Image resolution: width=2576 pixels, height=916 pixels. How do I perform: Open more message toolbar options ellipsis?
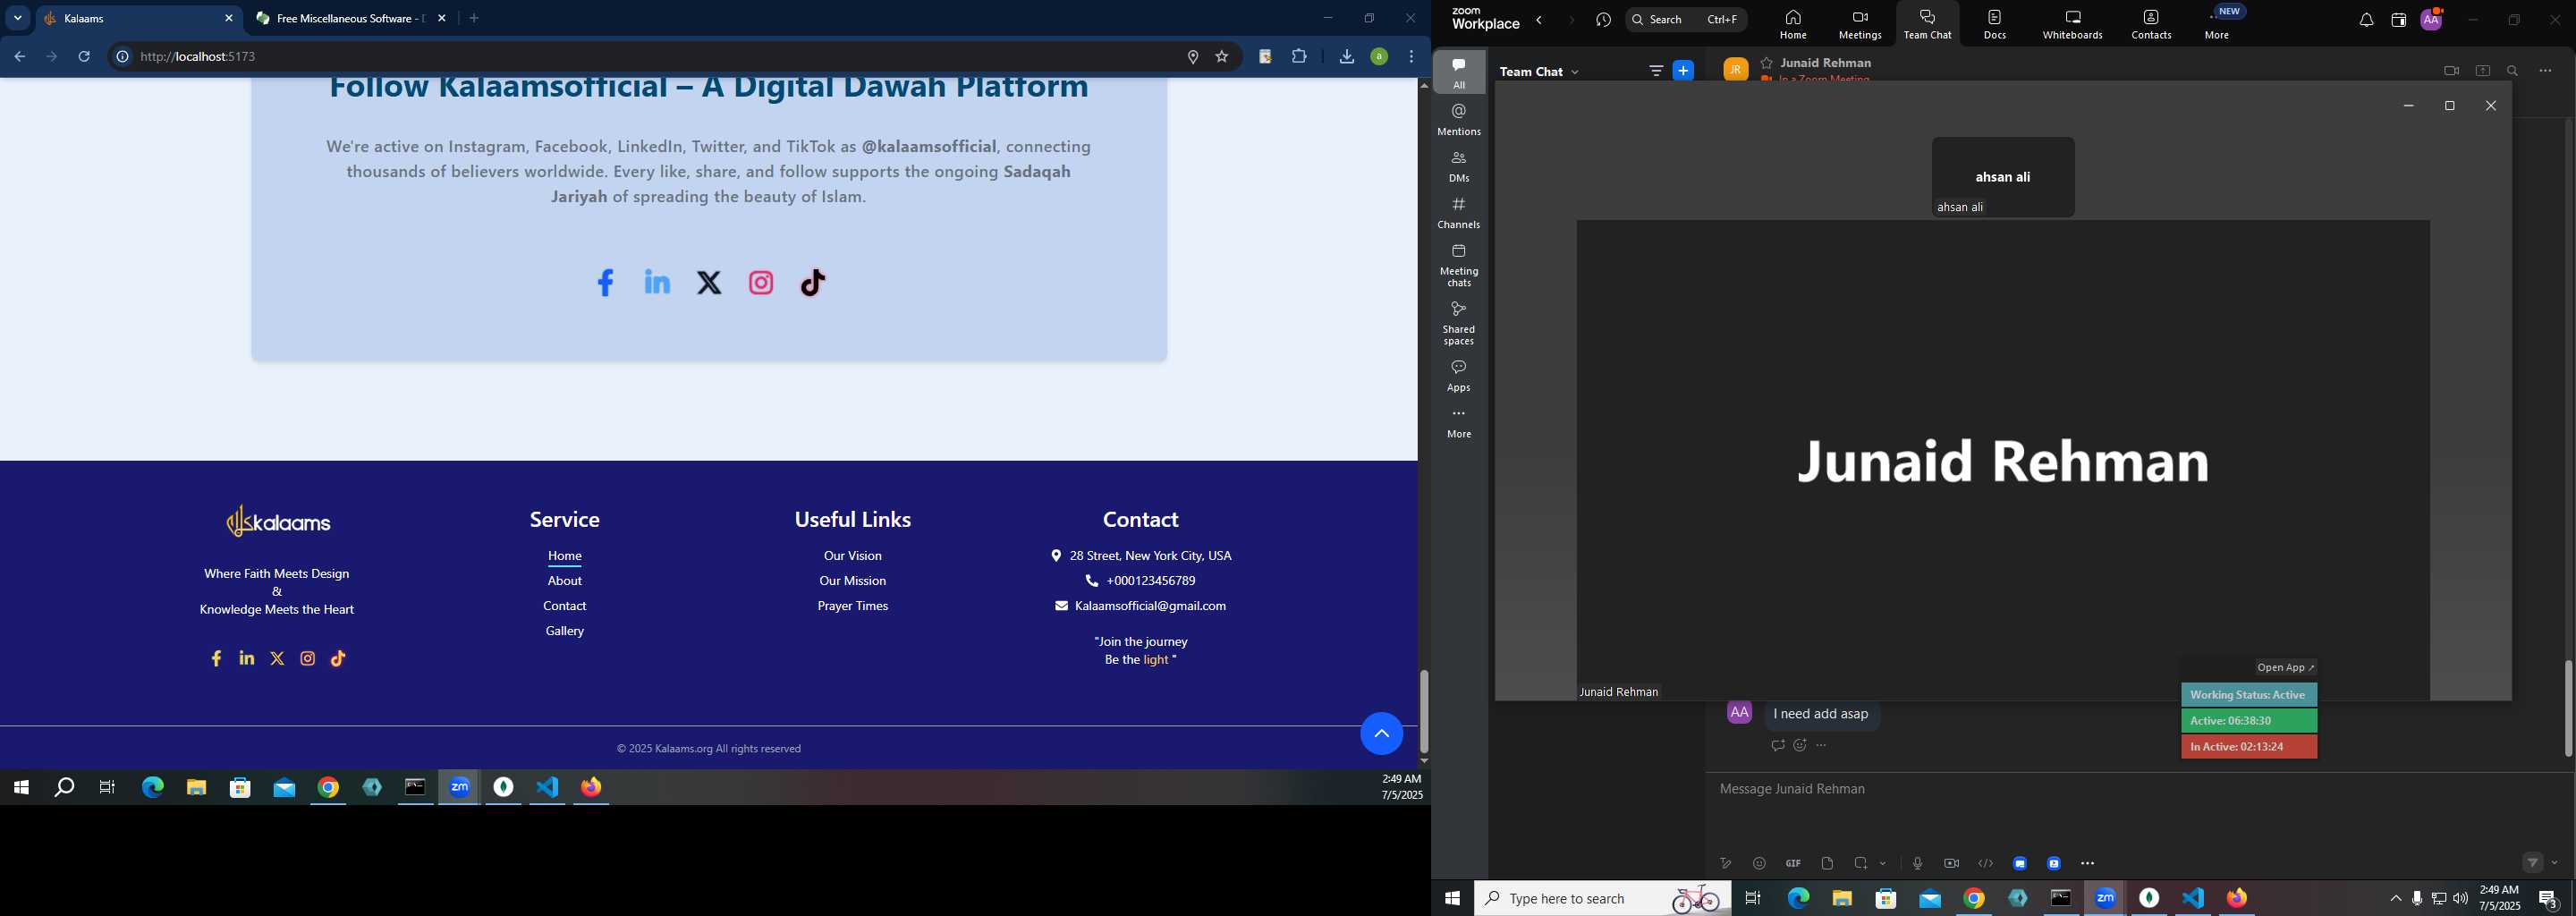[x=2088, y=864]
